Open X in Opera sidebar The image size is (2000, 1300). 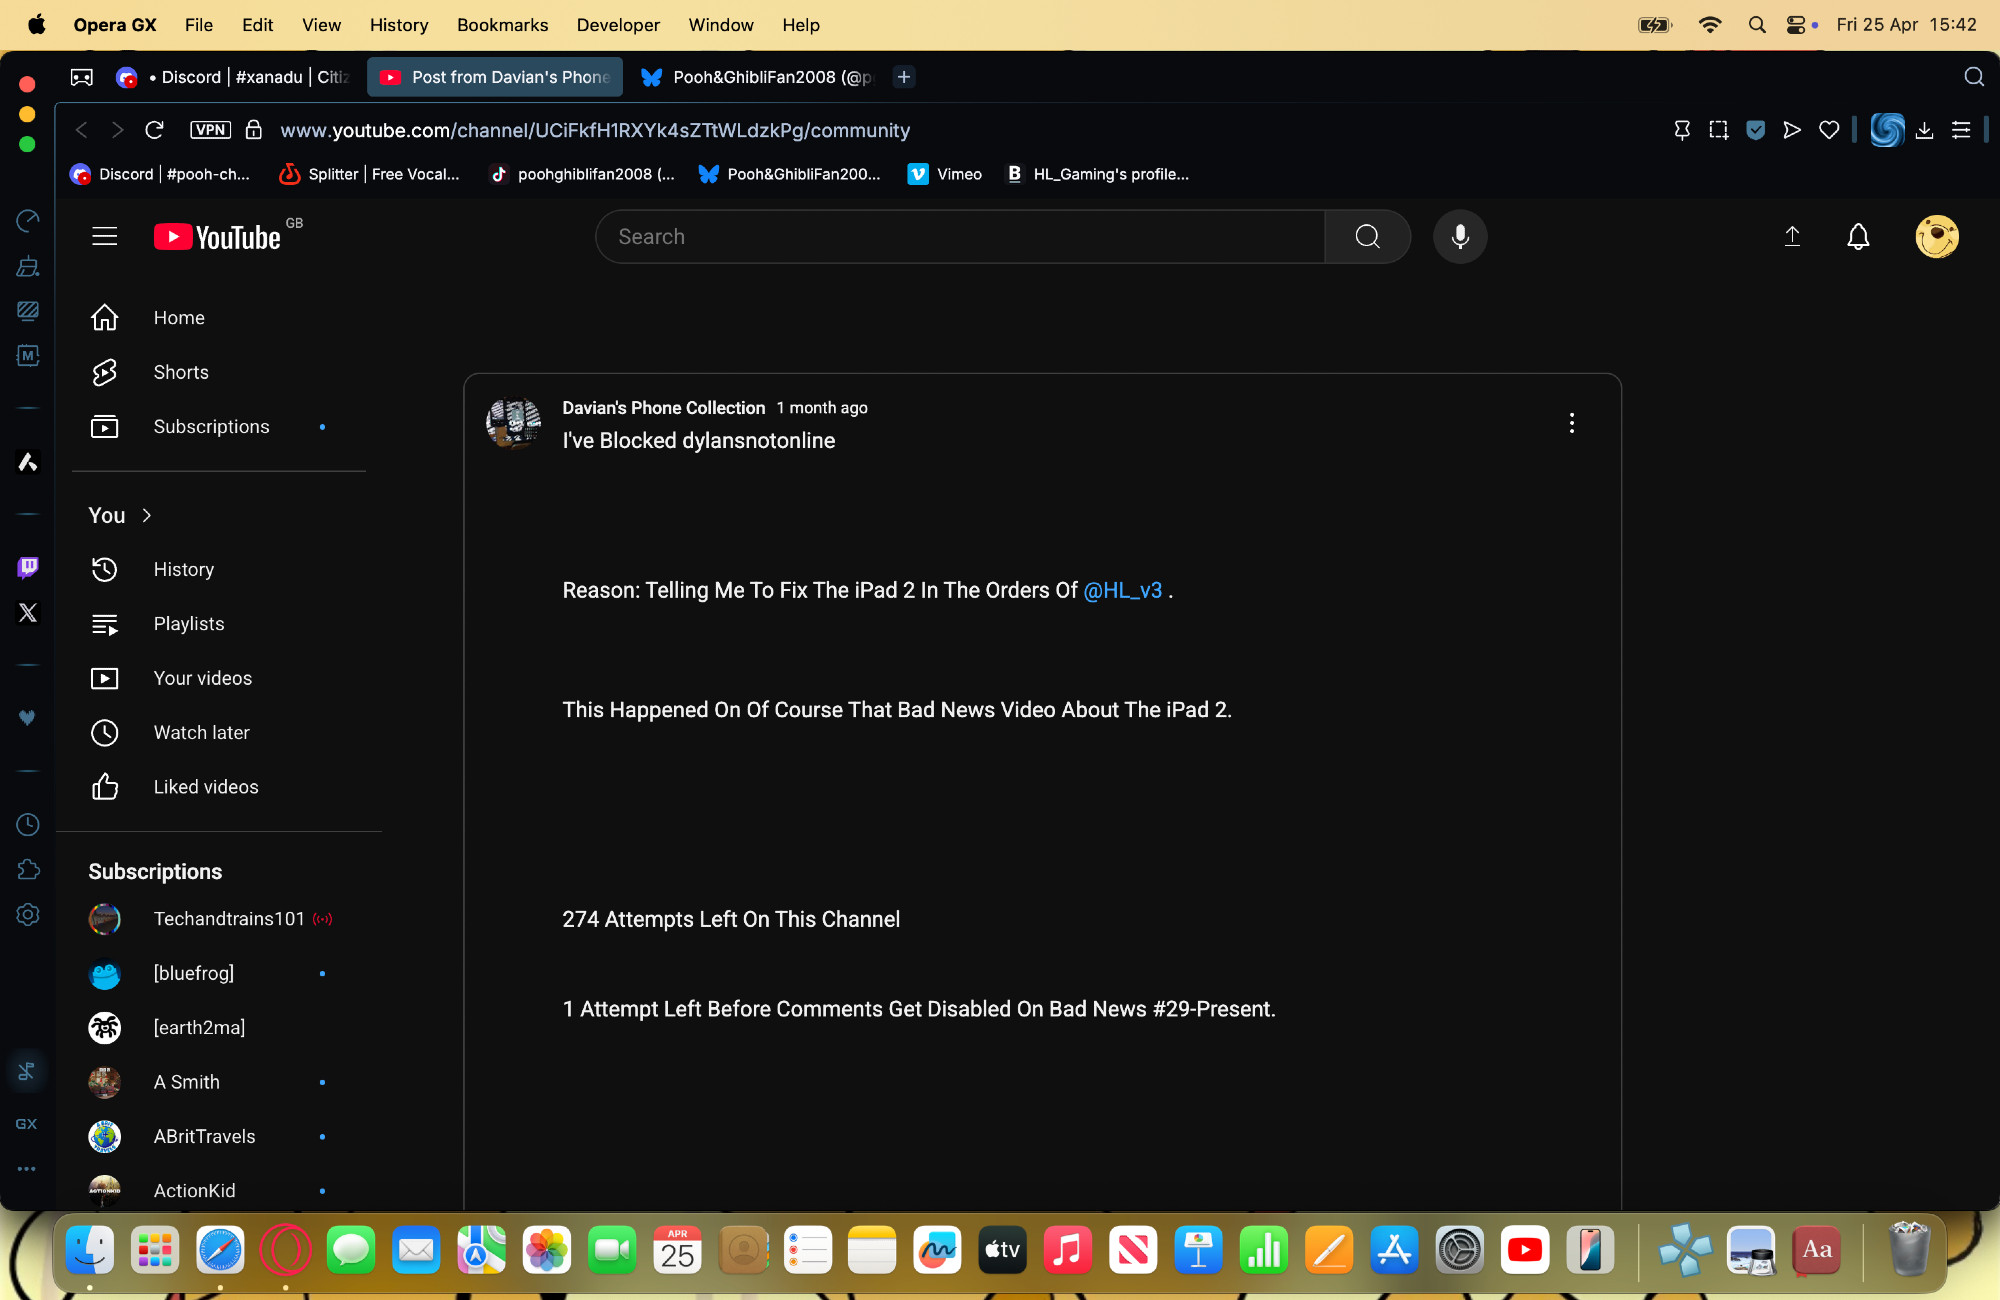28,613
